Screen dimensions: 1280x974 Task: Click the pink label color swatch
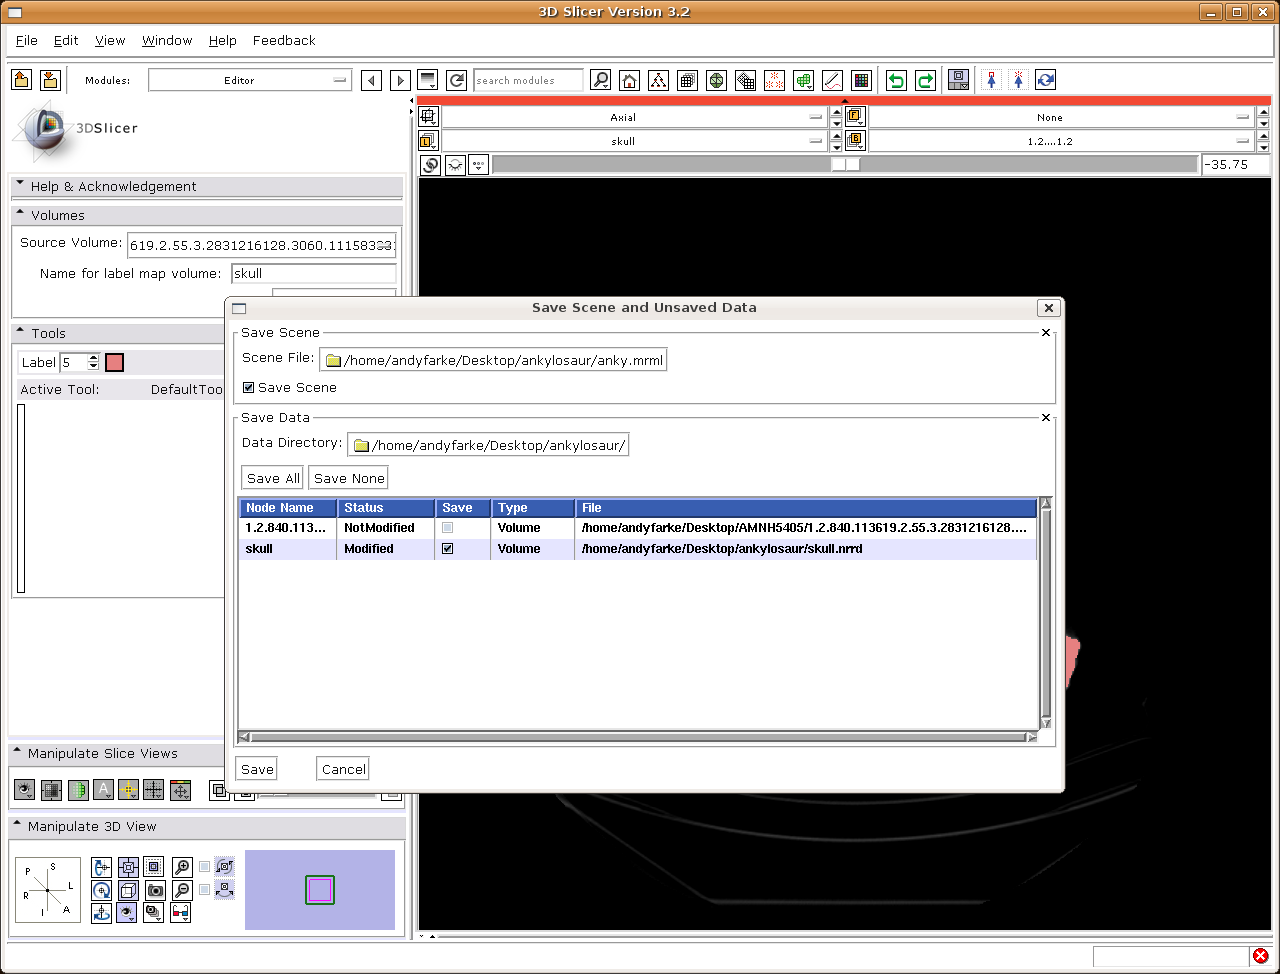(x=114, y=362)
